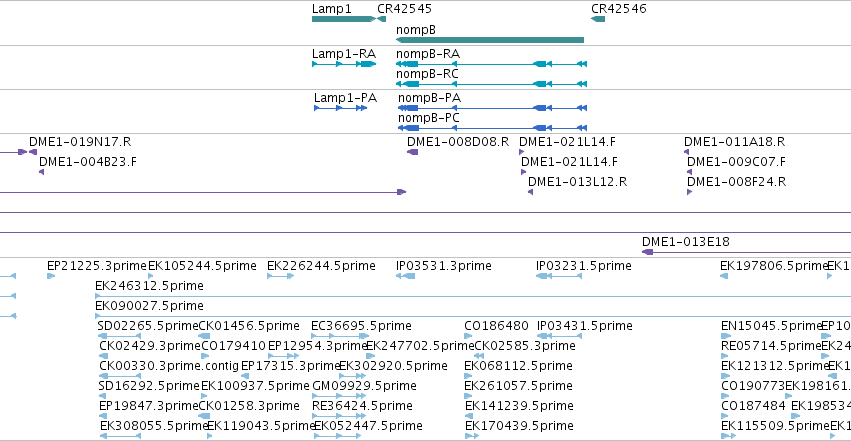Select the RE05714.5prime label
This screenshot has width=851, height=441.
tap(771, 346)
